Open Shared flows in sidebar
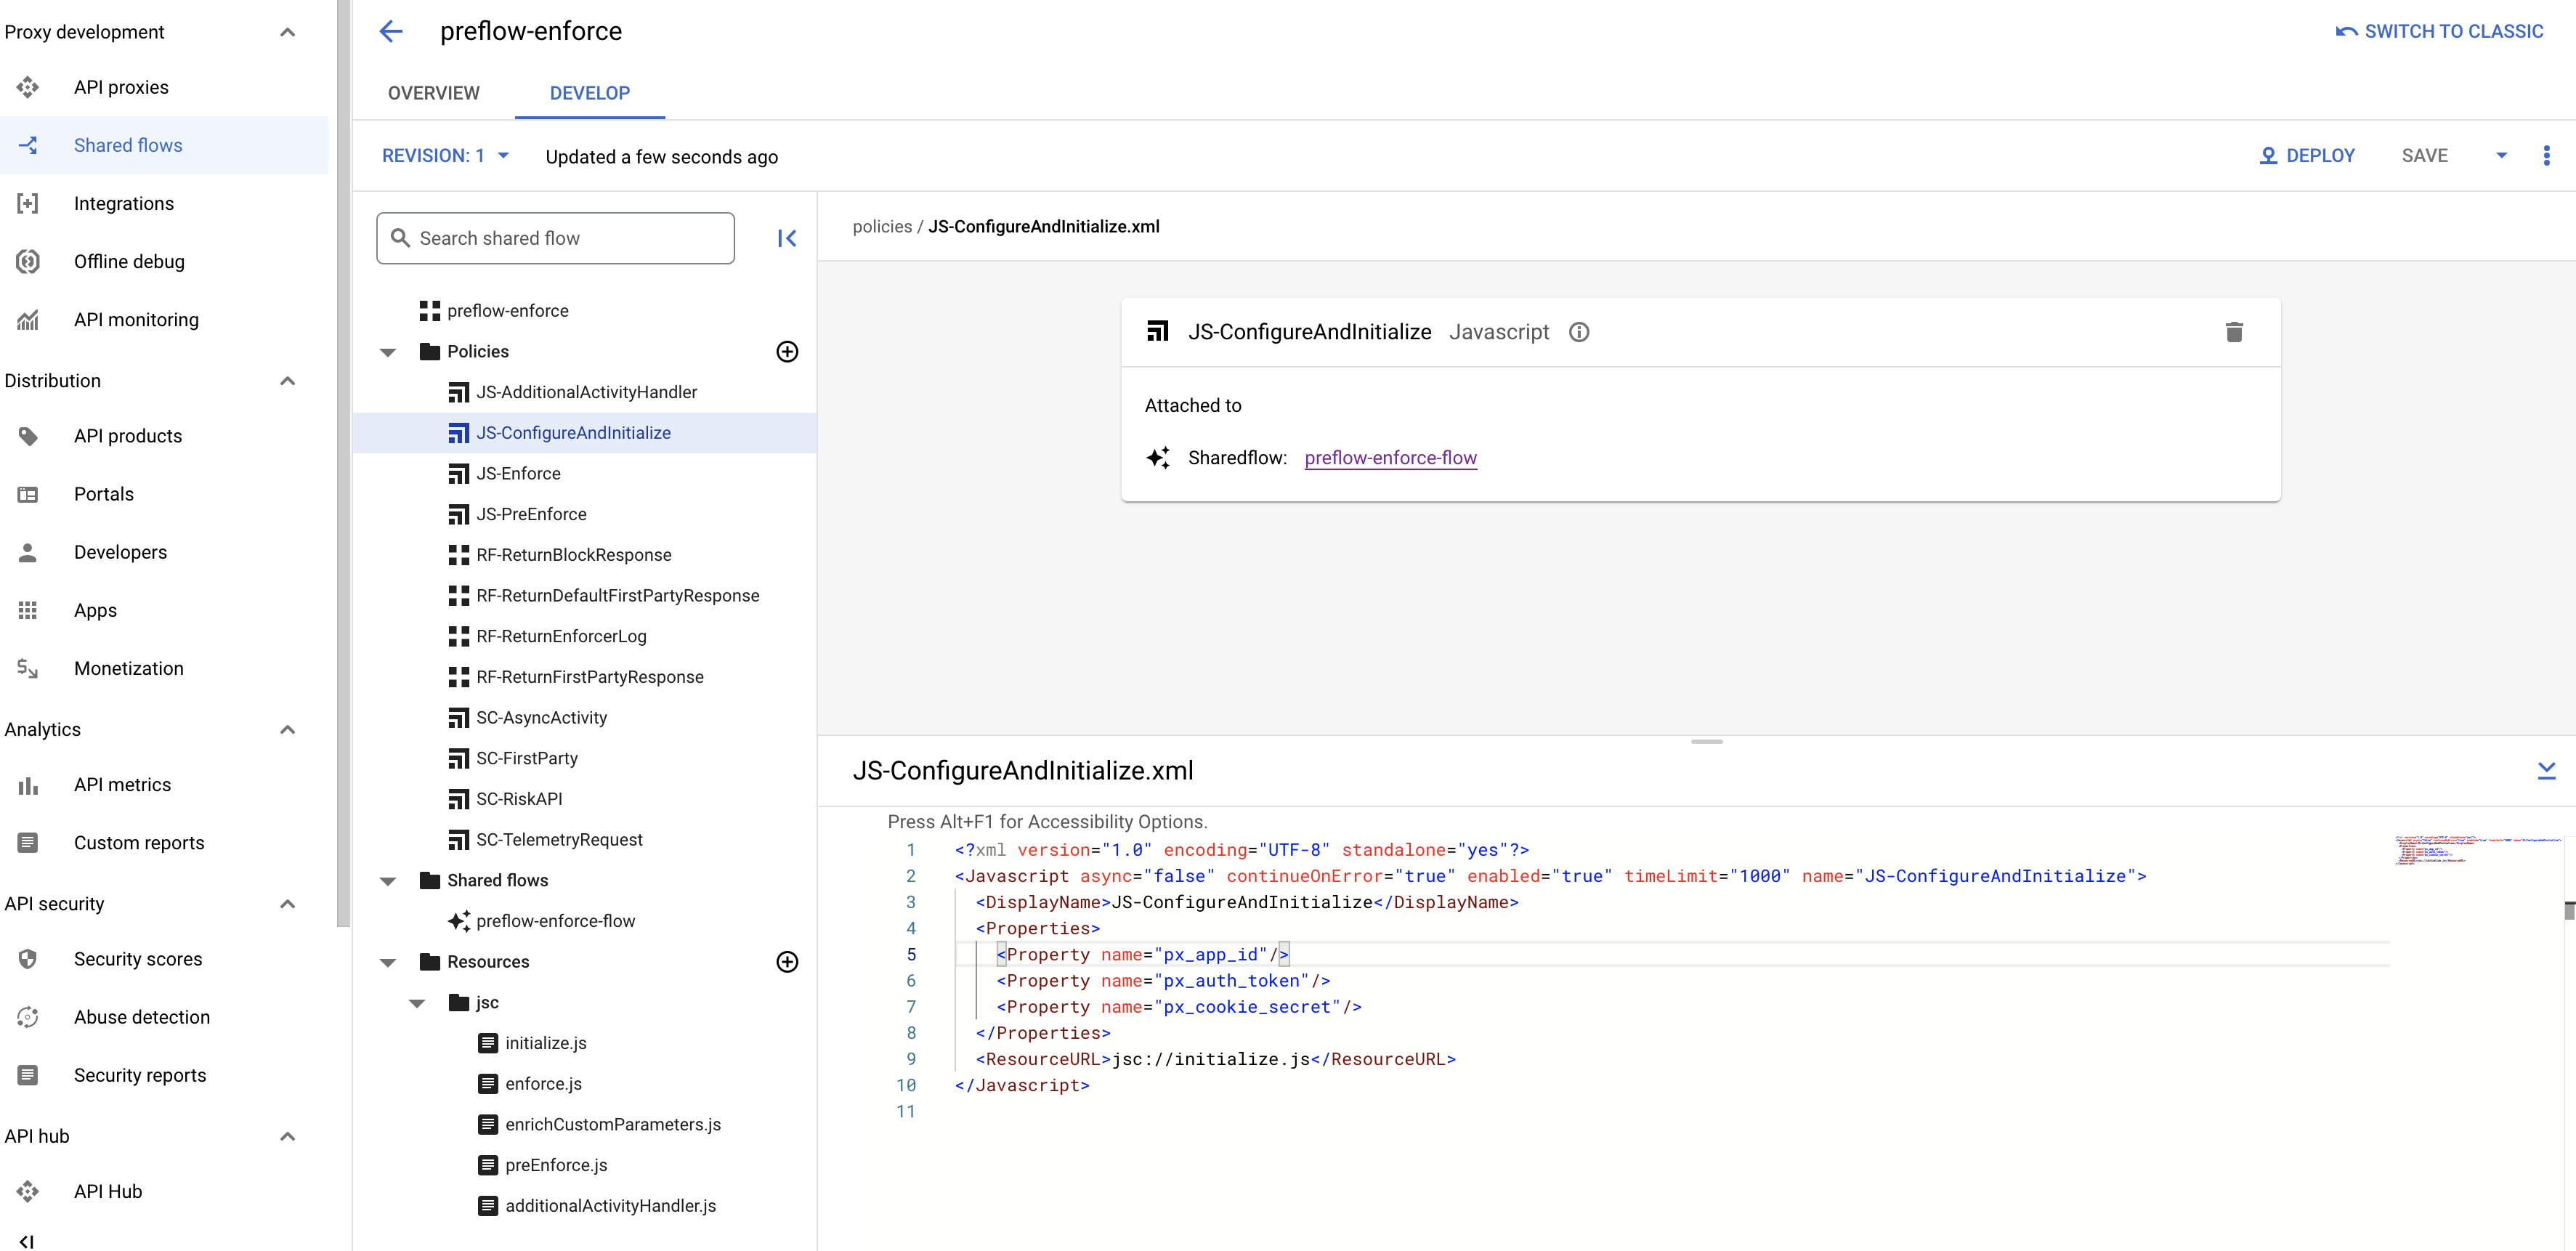Image resolution: width=2576 pixels, height=1251 pixels. [128, 145]
